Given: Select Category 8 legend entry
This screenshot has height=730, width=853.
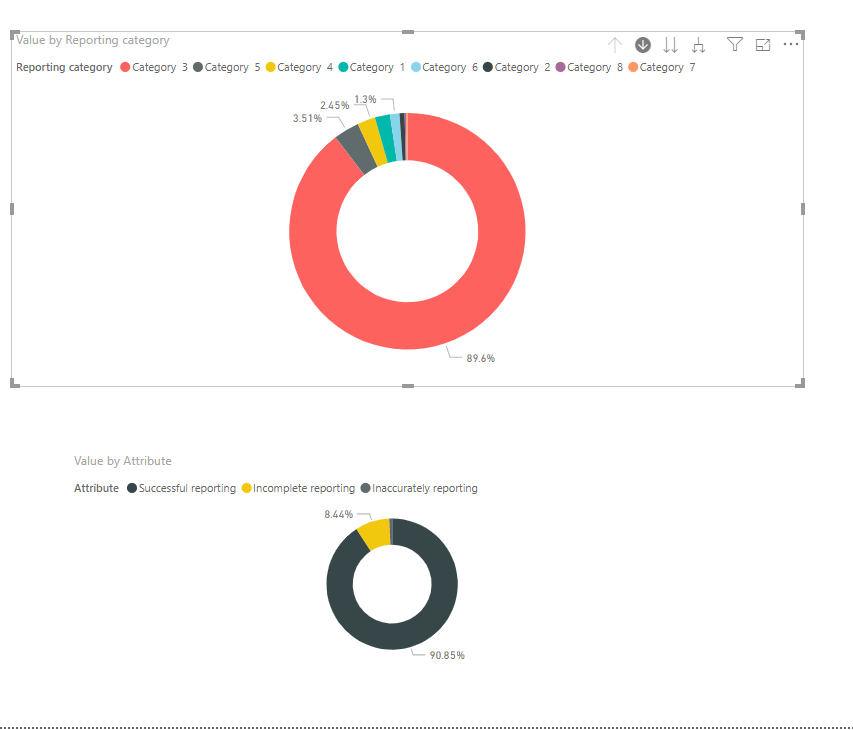Looking at the screenshot, I should (x=589, y=67).
